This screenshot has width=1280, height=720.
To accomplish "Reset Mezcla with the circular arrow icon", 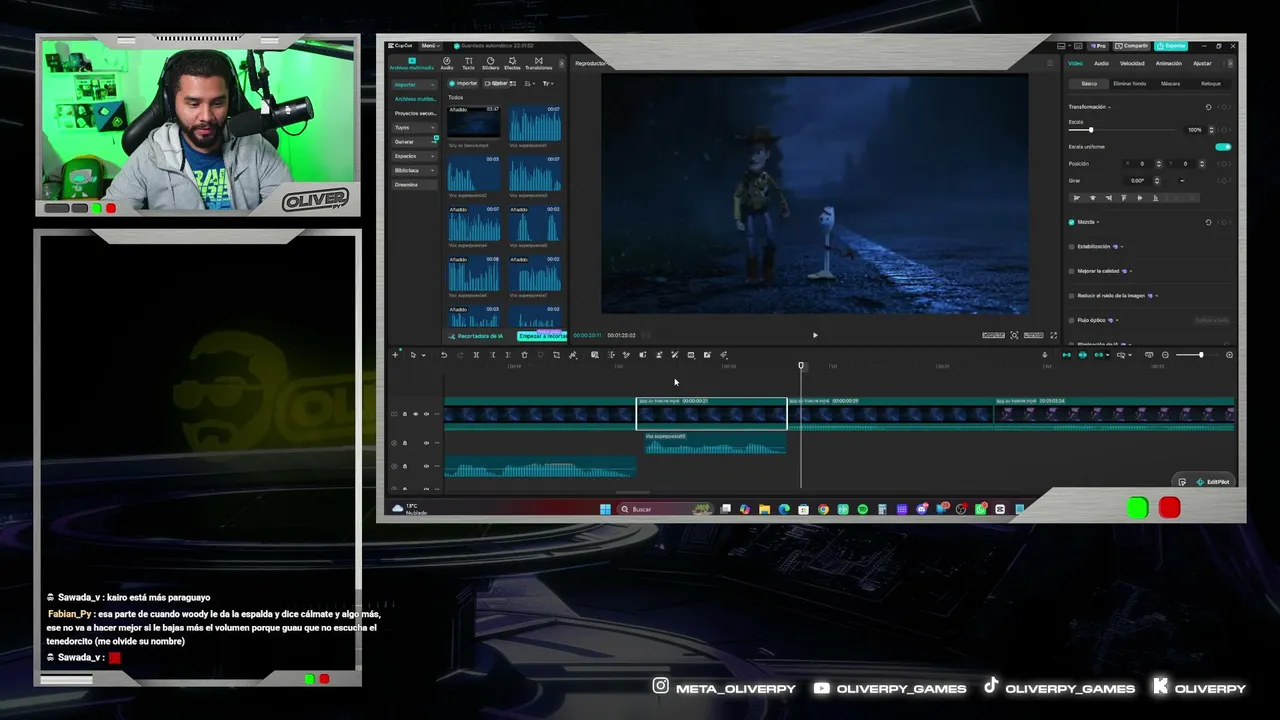I will click(1208, 222).
